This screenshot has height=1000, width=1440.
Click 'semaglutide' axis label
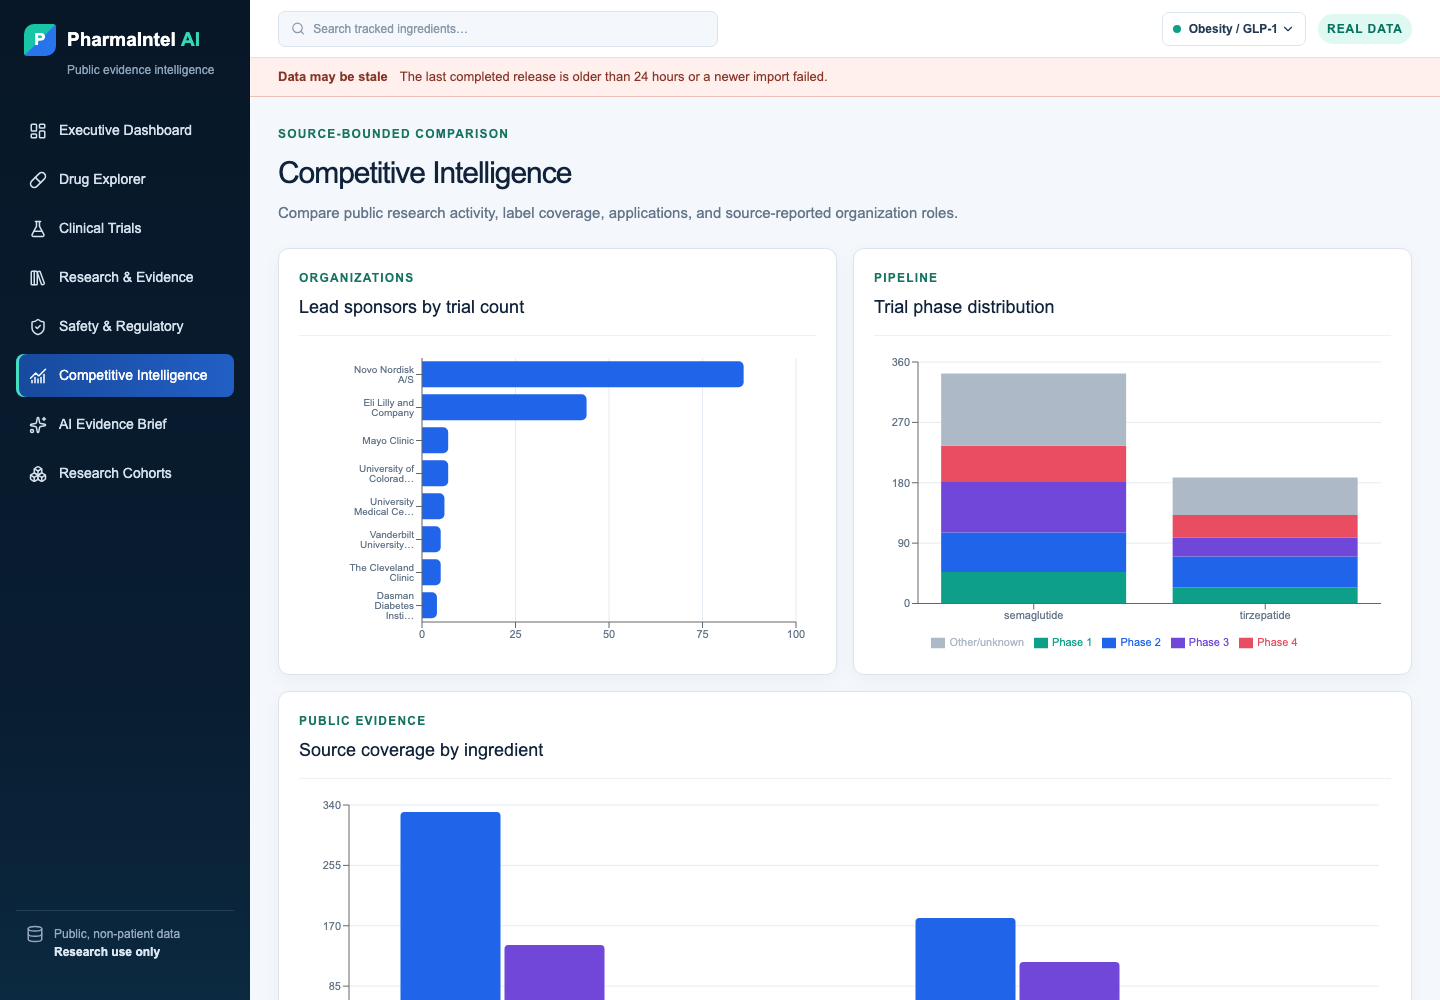[1033, 616]
